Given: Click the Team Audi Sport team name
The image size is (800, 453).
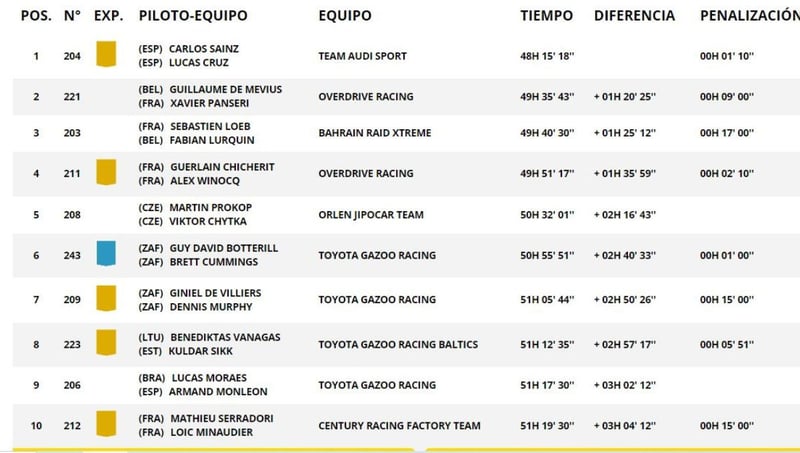Looking at the screenshot, I should [x=362, y=56].
